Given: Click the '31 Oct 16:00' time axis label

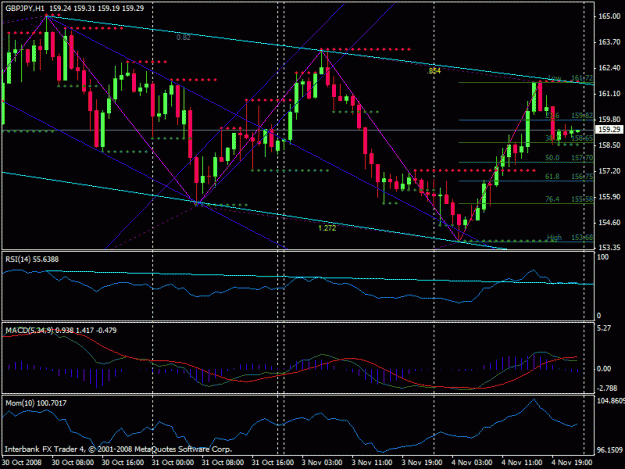Looking at the screenshot, I should (x=273, y=463).
